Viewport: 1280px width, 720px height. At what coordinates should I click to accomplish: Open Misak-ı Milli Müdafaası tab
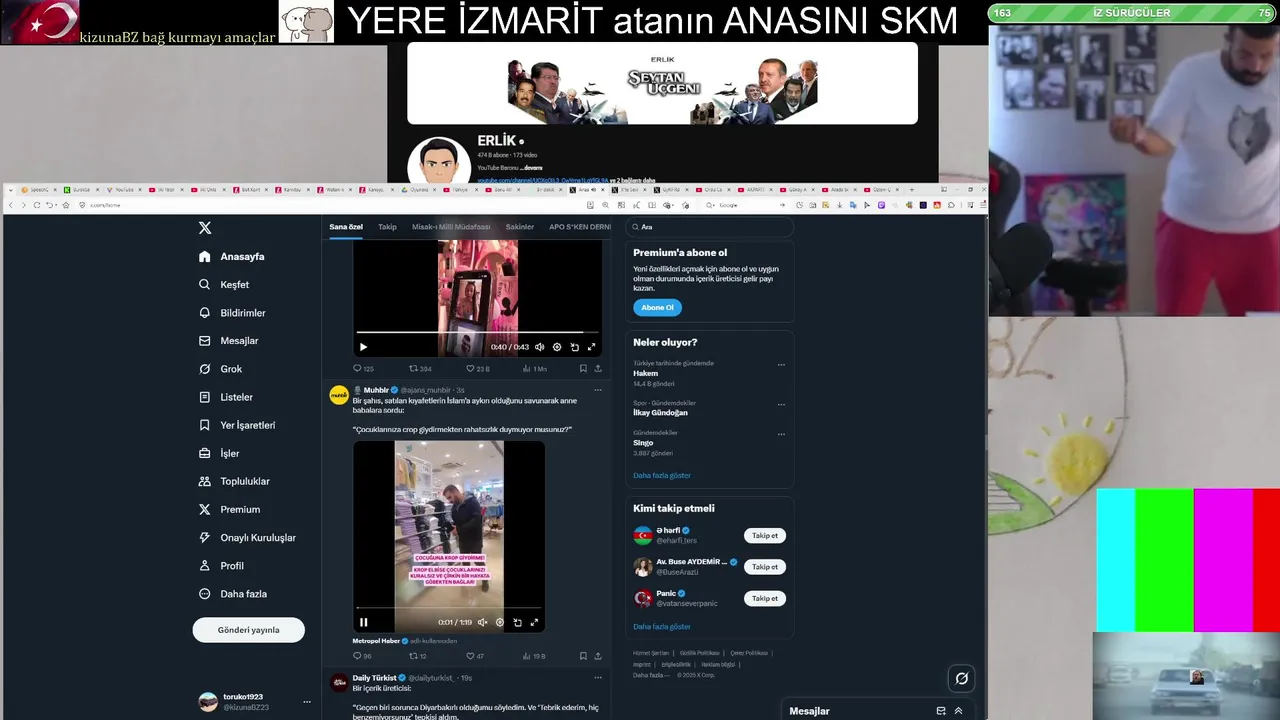click(x=451, y=227)
